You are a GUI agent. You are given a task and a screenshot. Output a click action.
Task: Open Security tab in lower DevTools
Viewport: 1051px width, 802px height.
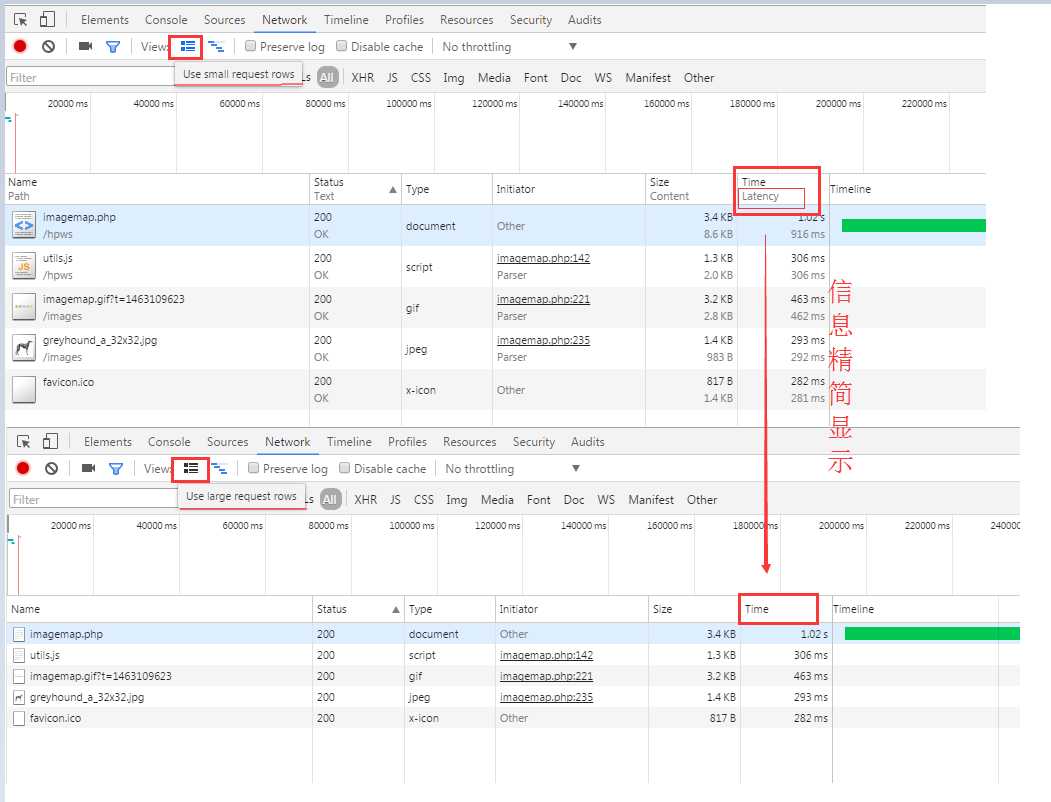pyautogui.click(x=534, y=442)
